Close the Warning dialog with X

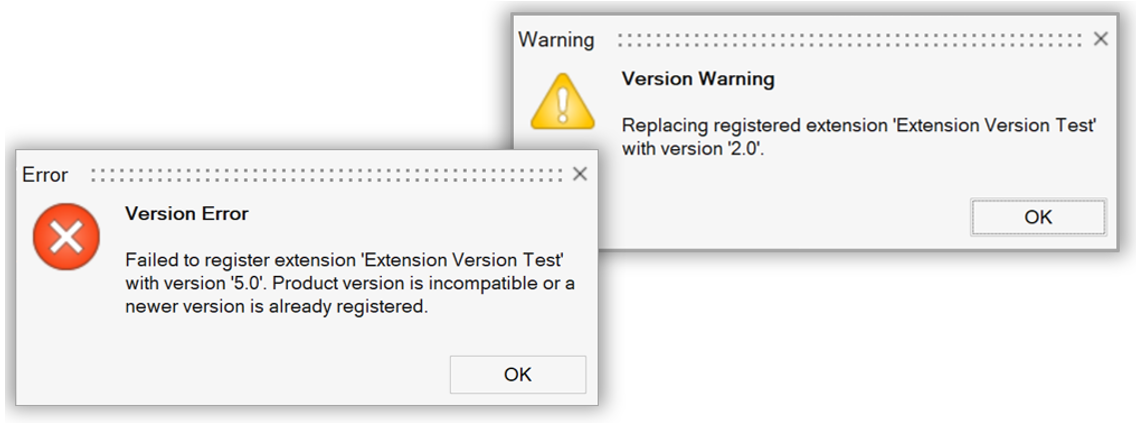[1101, 39]
